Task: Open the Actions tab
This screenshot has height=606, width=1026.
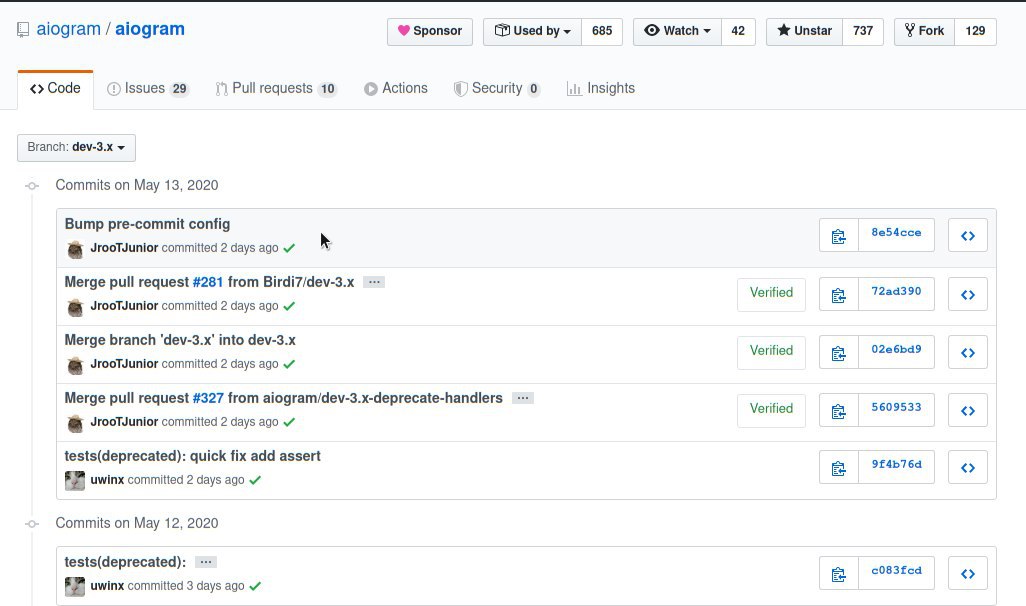Action: point(396,88)
